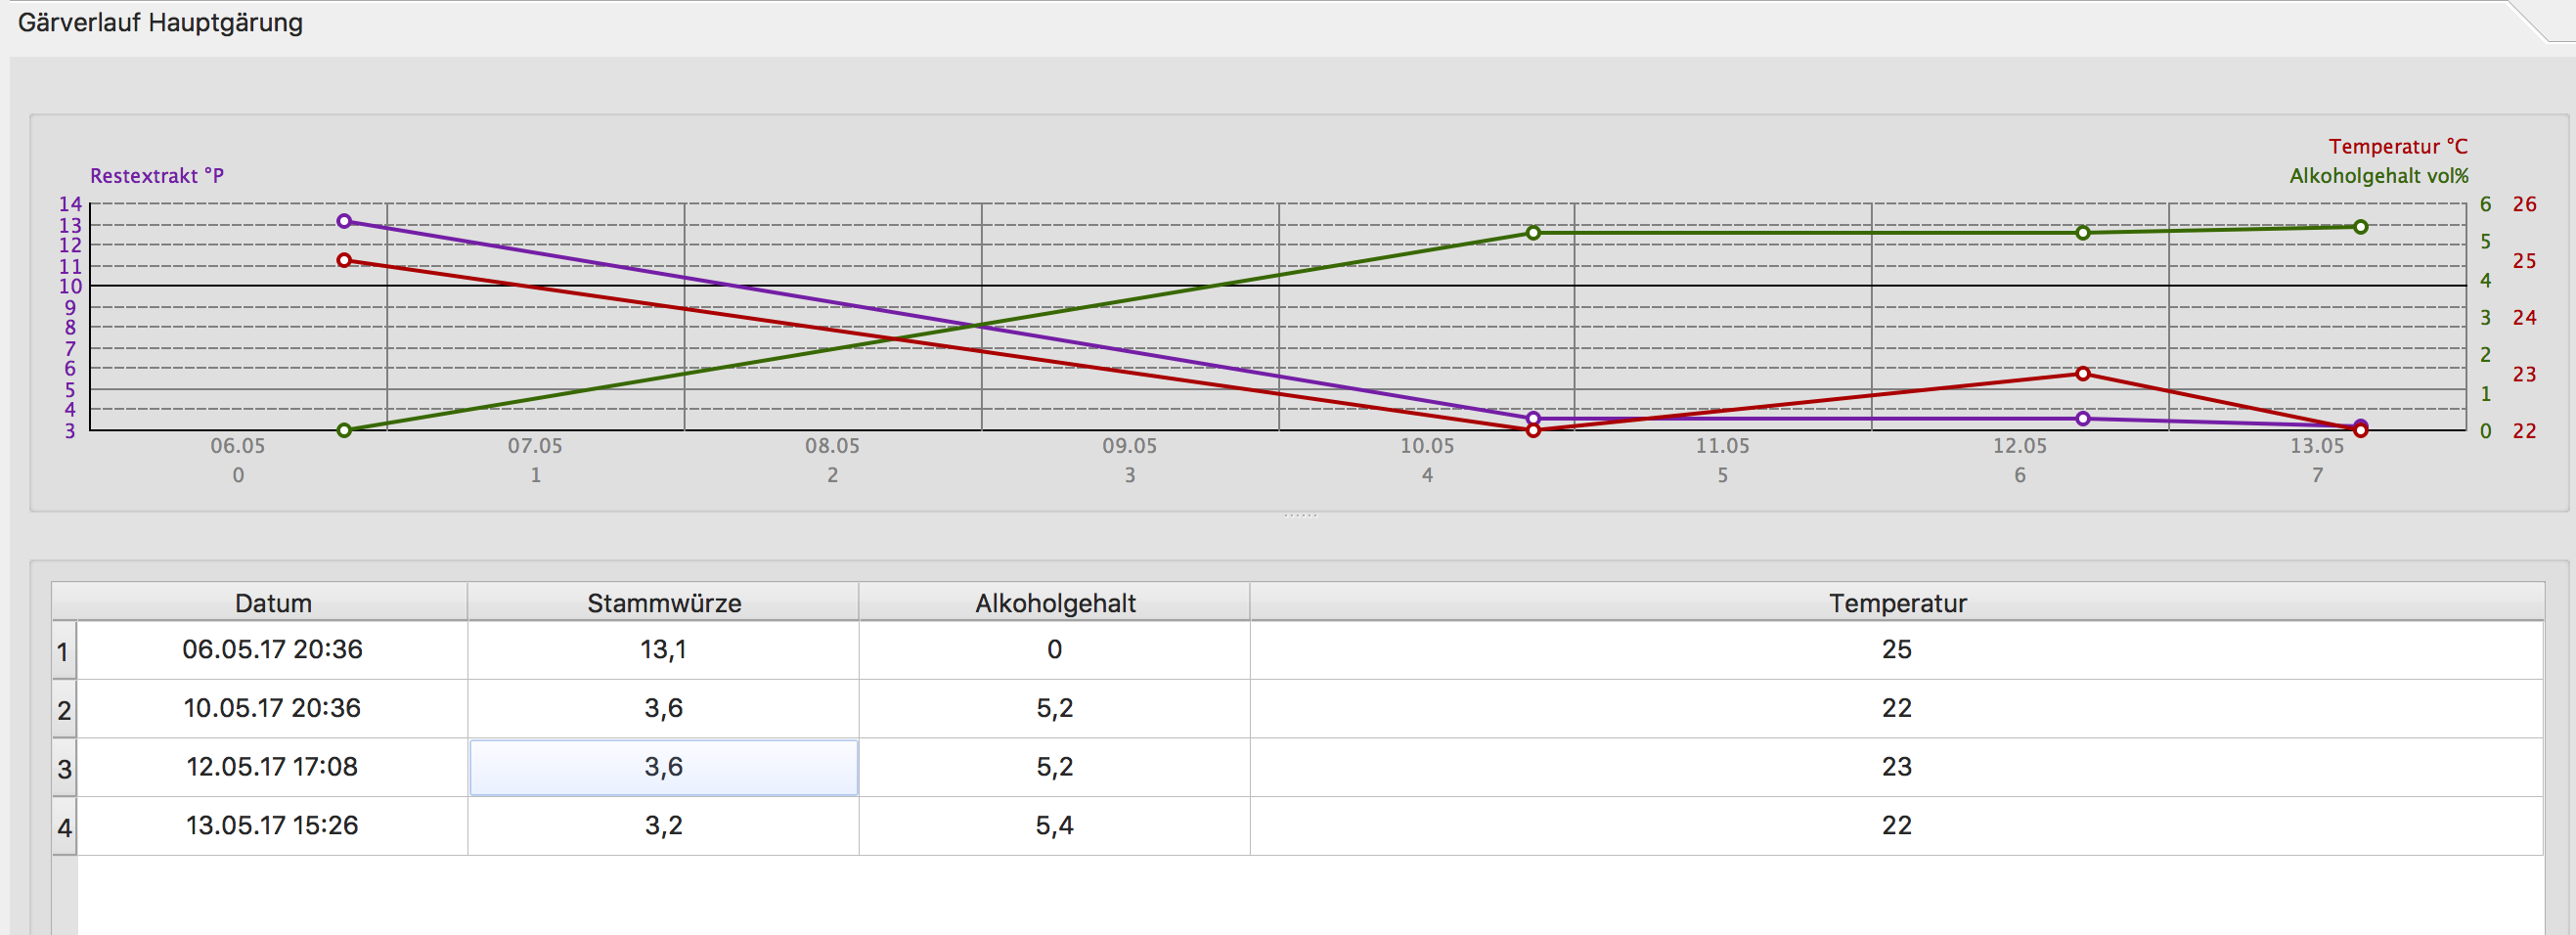Grab the splitter handle between chart and table
Screen dimensions: 2576x935
coord(1300,515)
